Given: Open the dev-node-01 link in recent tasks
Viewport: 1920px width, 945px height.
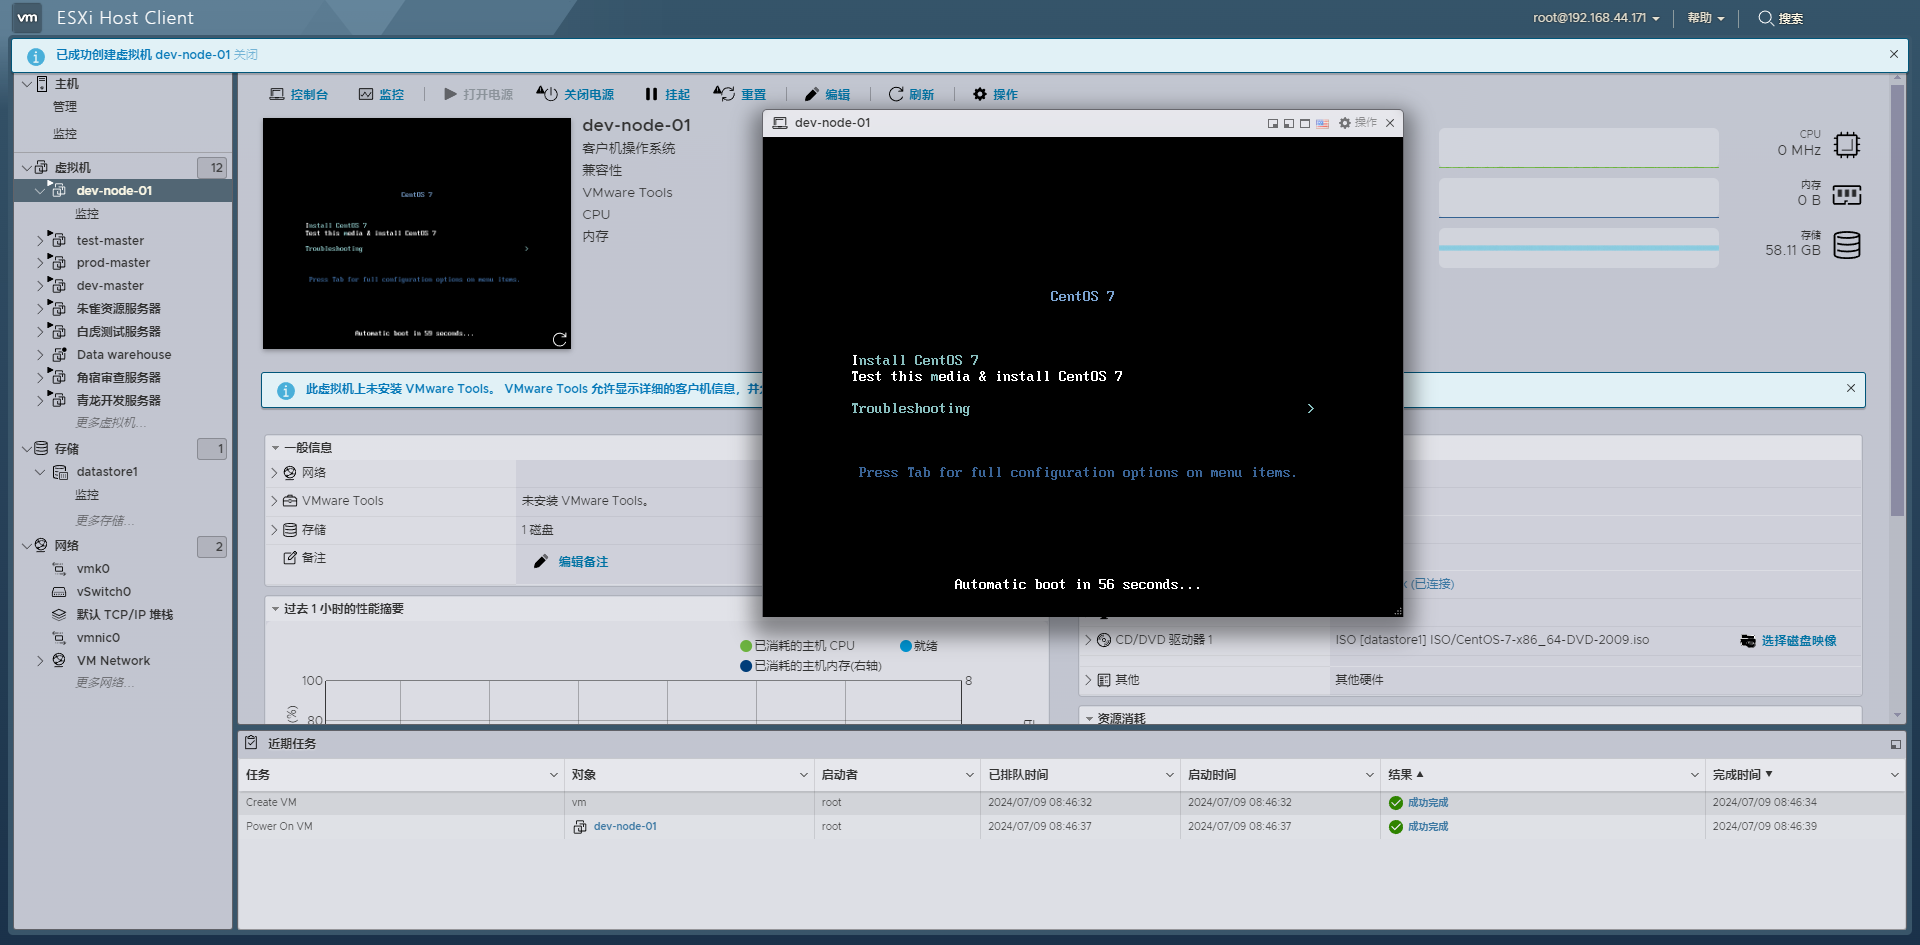Looking at the screenshot, I should tap(625, 827).
